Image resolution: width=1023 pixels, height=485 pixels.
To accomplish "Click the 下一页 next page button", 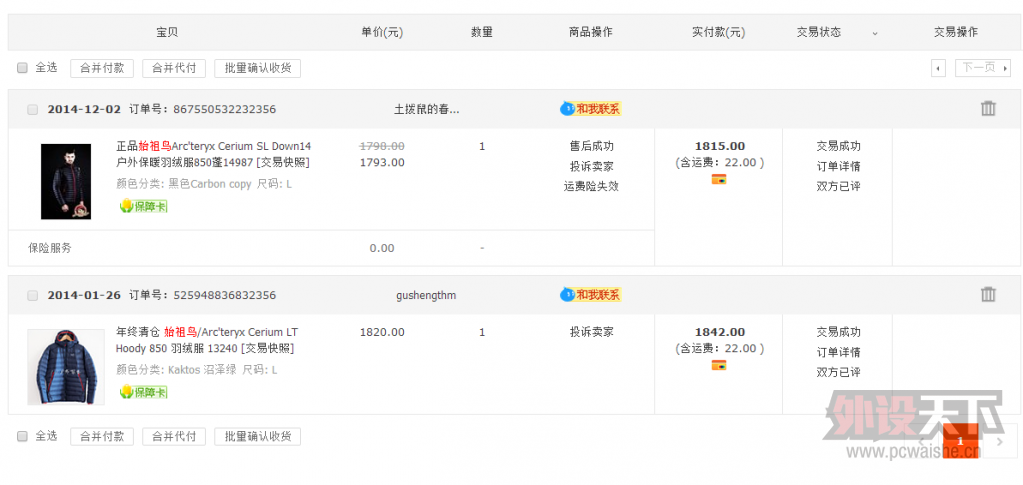I will 983,68.
